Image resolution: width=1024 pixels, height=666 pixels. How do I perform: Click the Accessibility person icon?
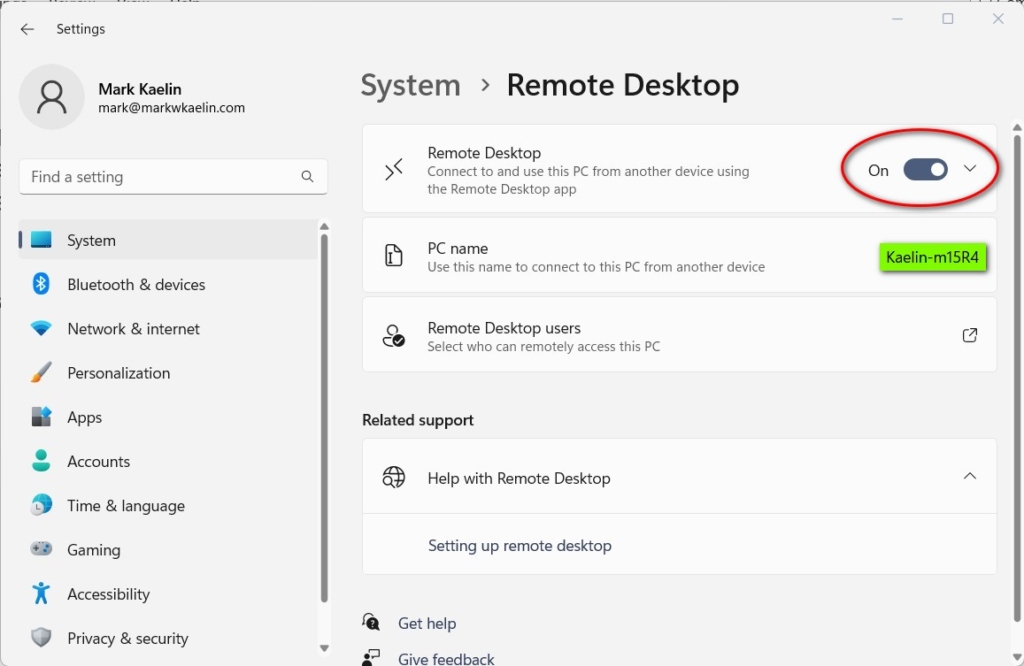coord(38,593)
